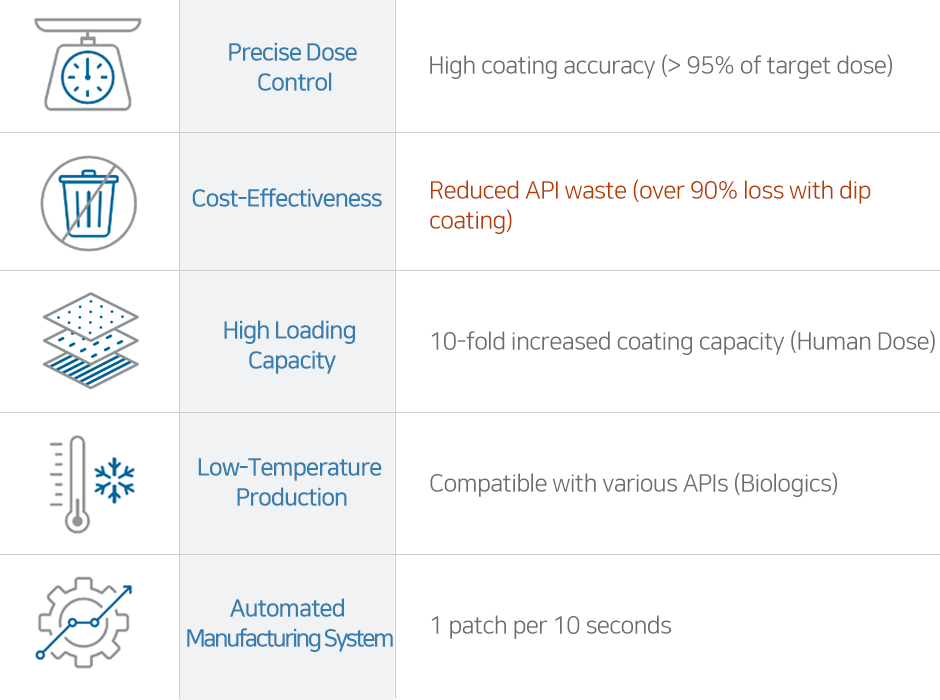Image resolution: width=940 pixels, height=700 pixels.
Task: Click "10-fold increased coating capacity" phrase
Action: tap(606, 341)
